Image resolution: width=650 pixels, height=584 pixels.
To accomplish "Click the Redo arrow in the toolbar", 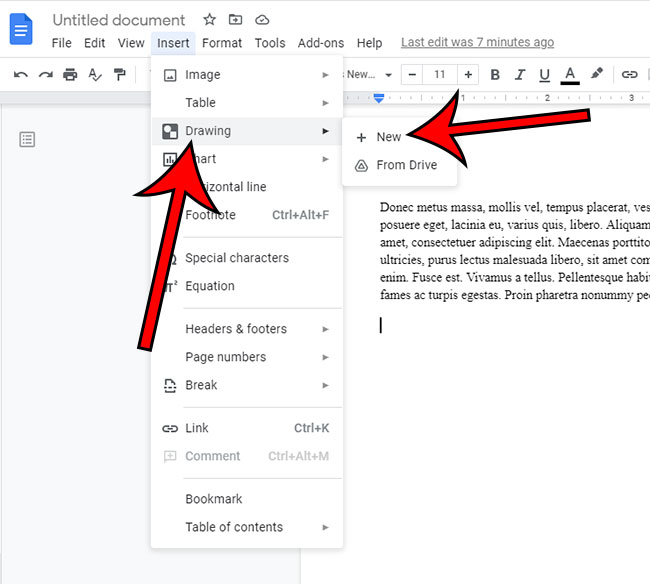I will tap(45, 75).
